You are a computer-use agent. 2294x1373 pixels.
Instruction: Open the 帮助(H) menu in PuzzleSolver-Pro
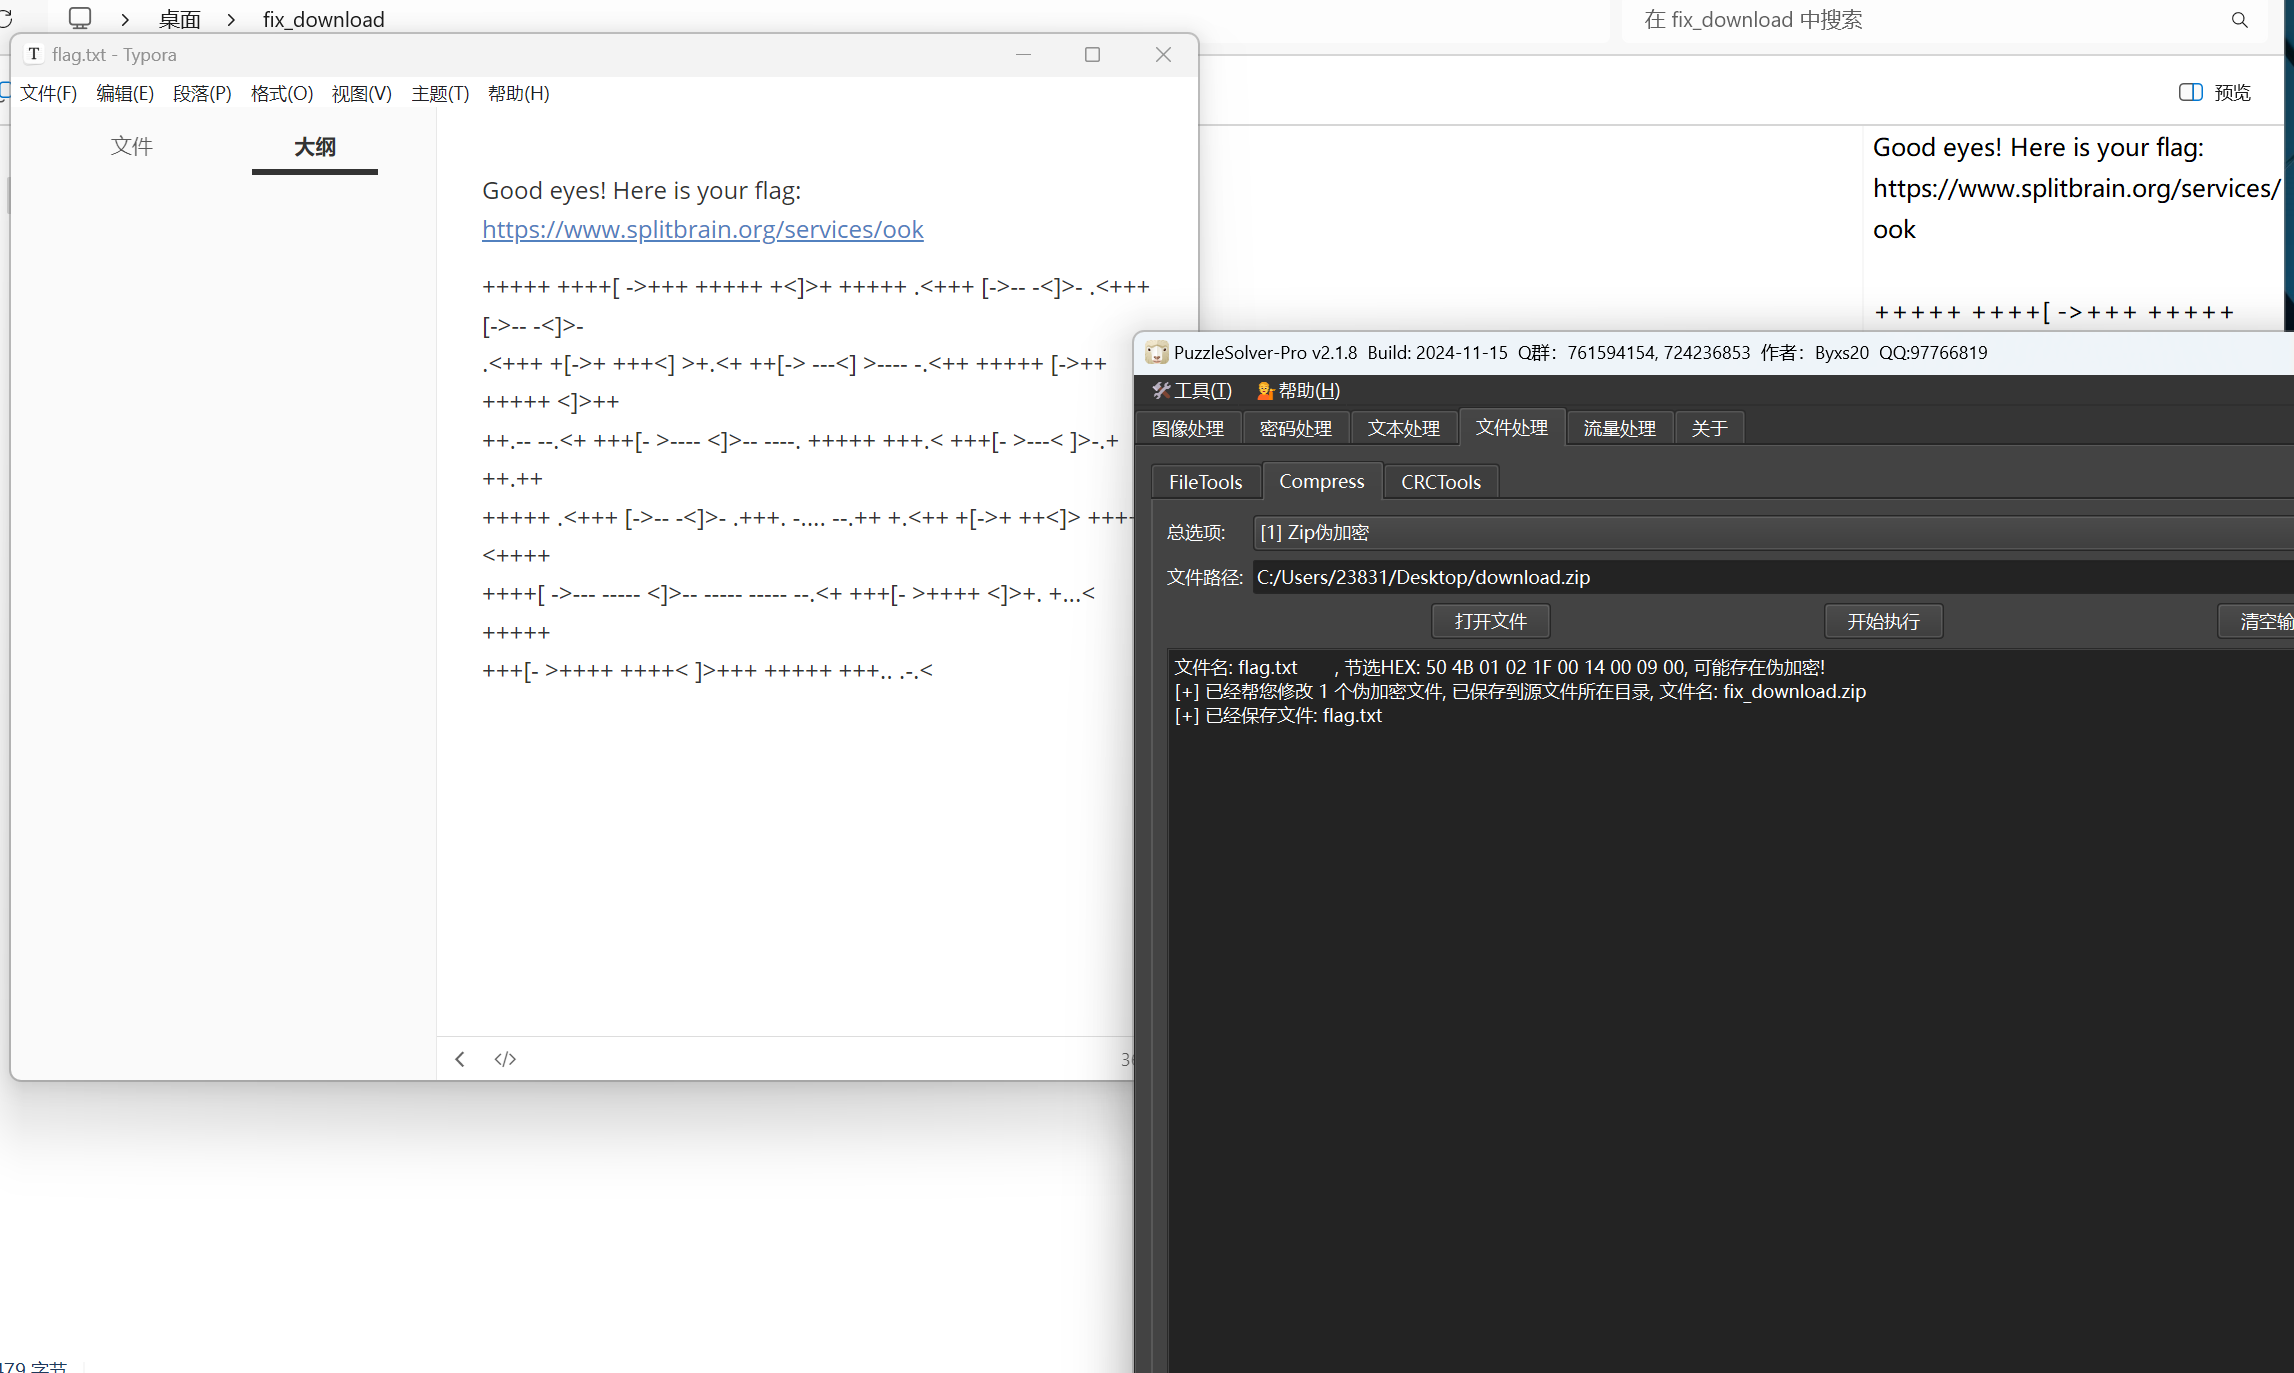[1298, 391]
